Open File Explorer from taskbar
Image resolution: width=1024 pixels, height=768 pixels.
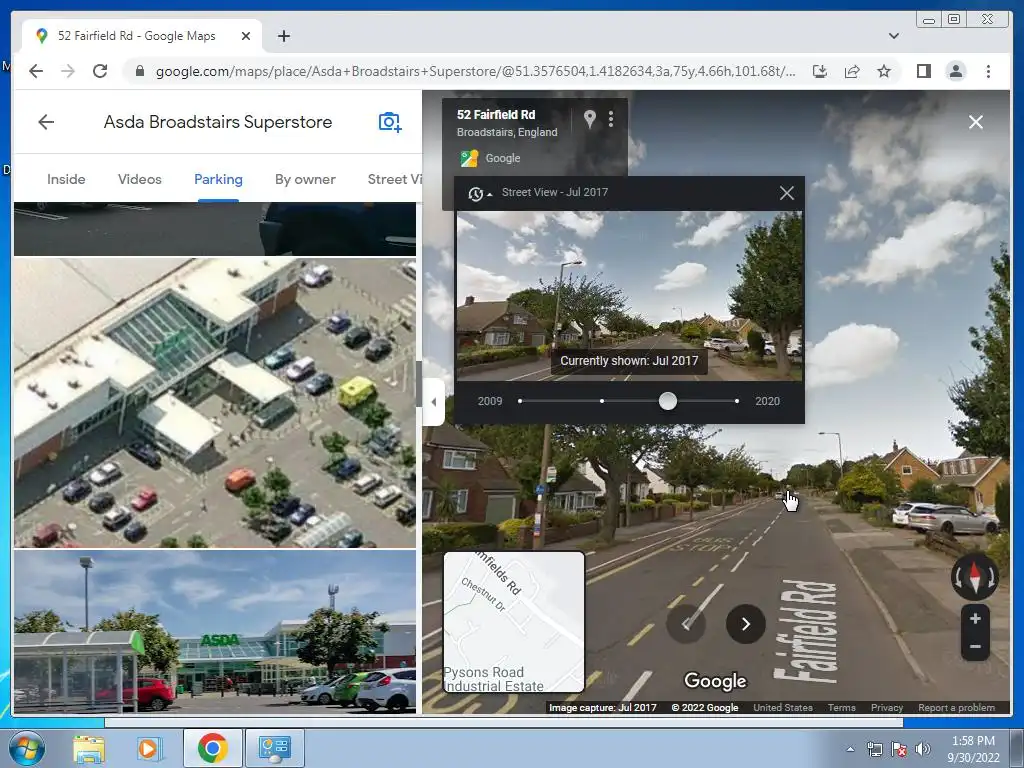tap(88, 748)
